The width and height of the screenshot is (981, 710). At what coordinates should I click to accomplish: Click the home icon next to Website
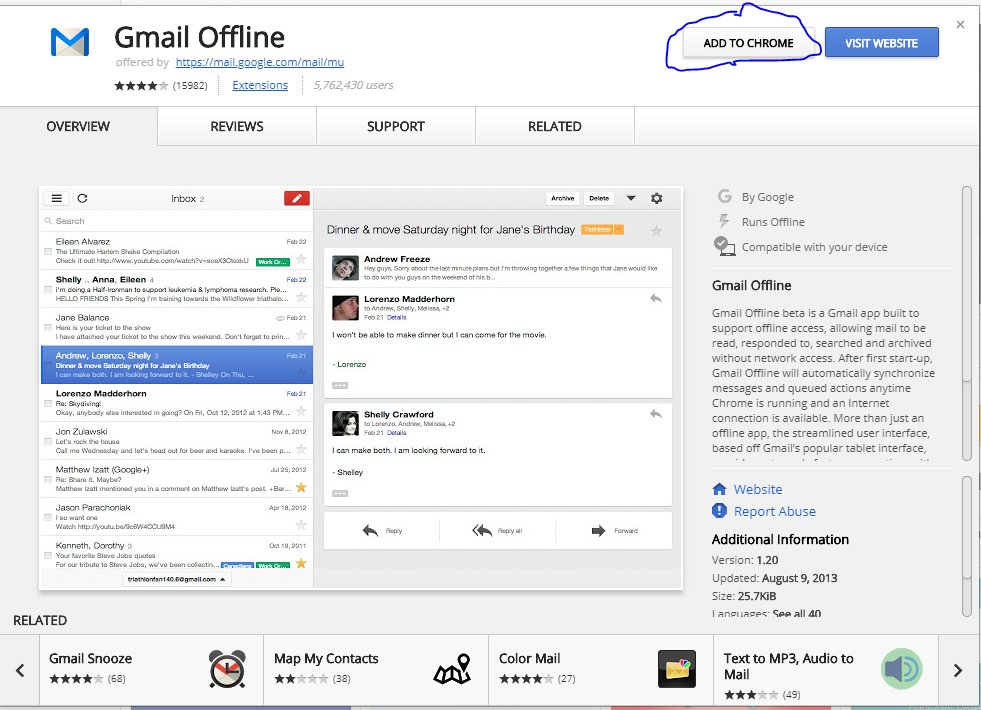tap(719, 489)
